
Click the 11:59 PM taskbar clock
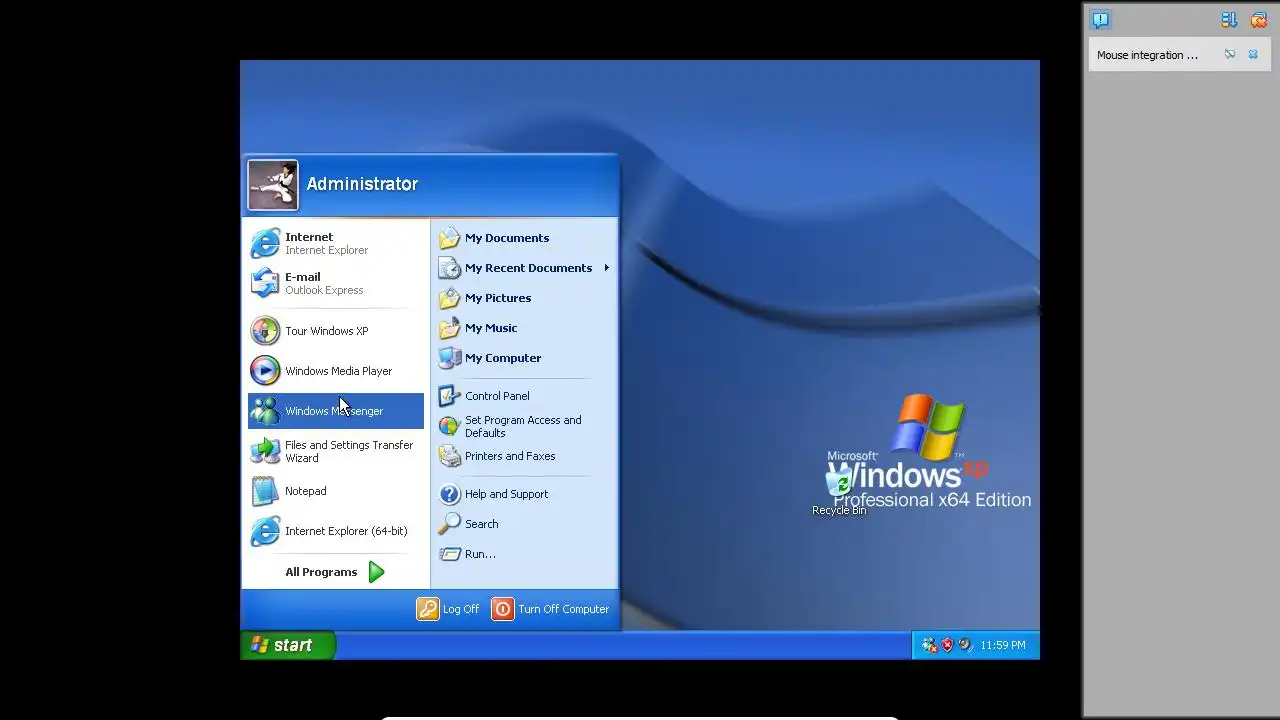click(x=1003, y=645)
